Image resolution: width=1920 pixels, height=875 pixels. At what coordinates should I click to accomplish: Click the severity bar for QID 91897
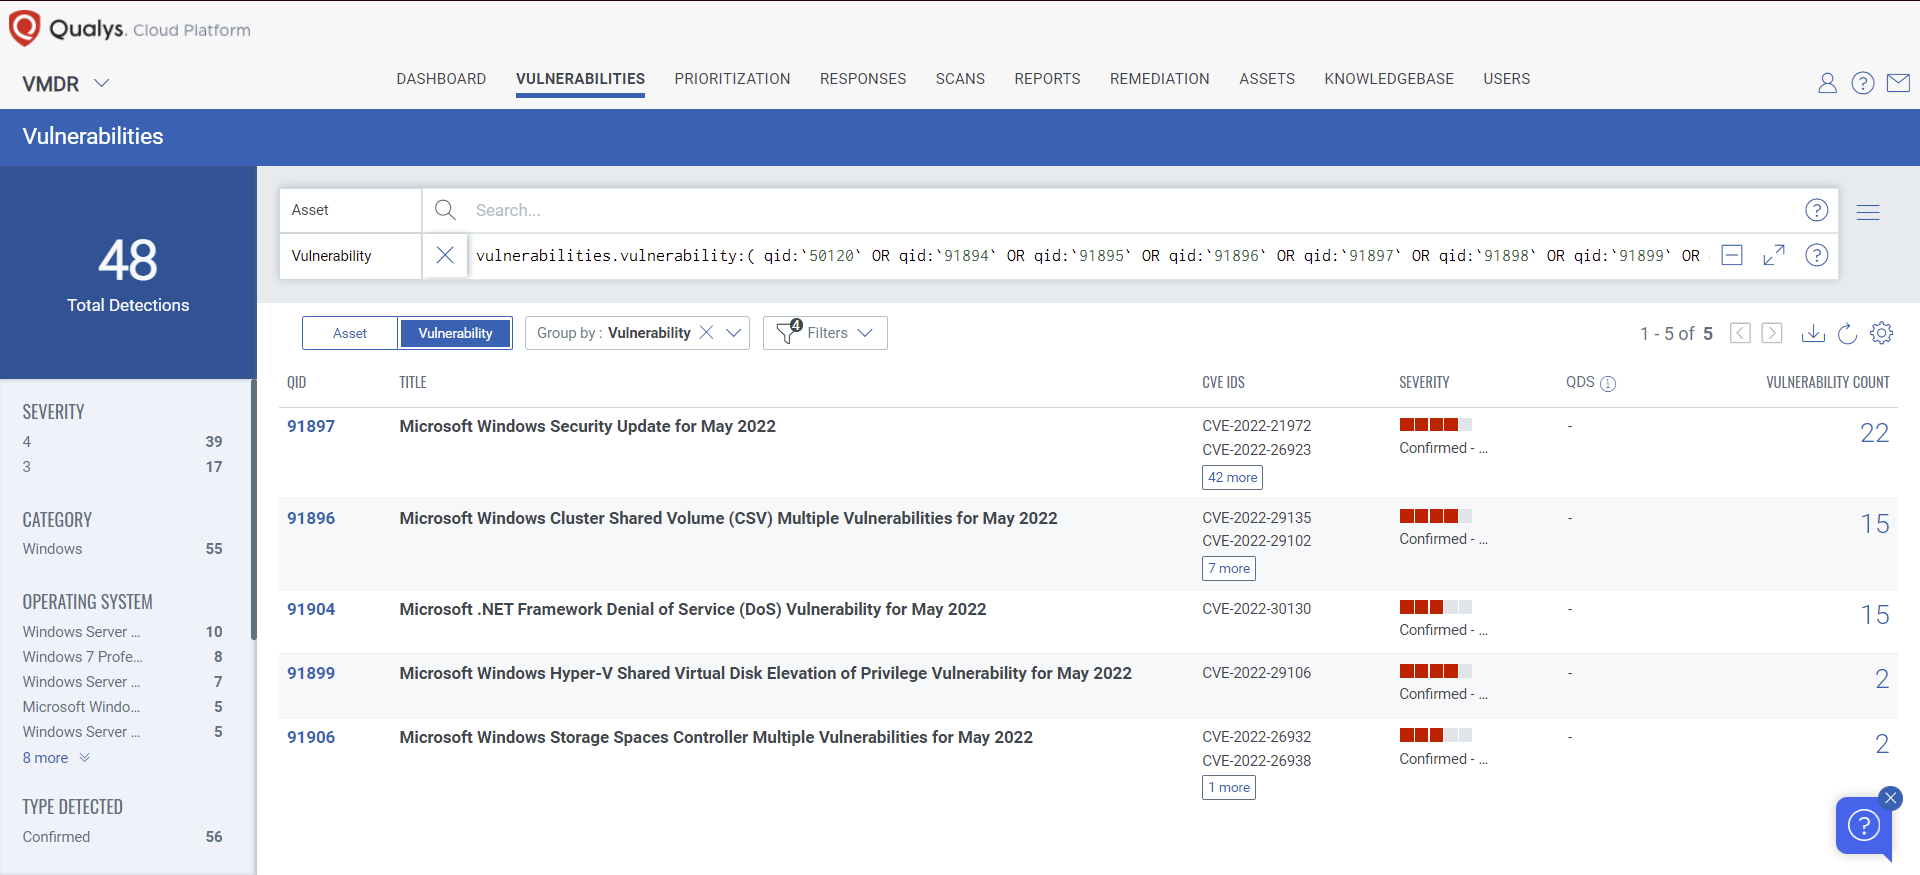(1435, 424)
